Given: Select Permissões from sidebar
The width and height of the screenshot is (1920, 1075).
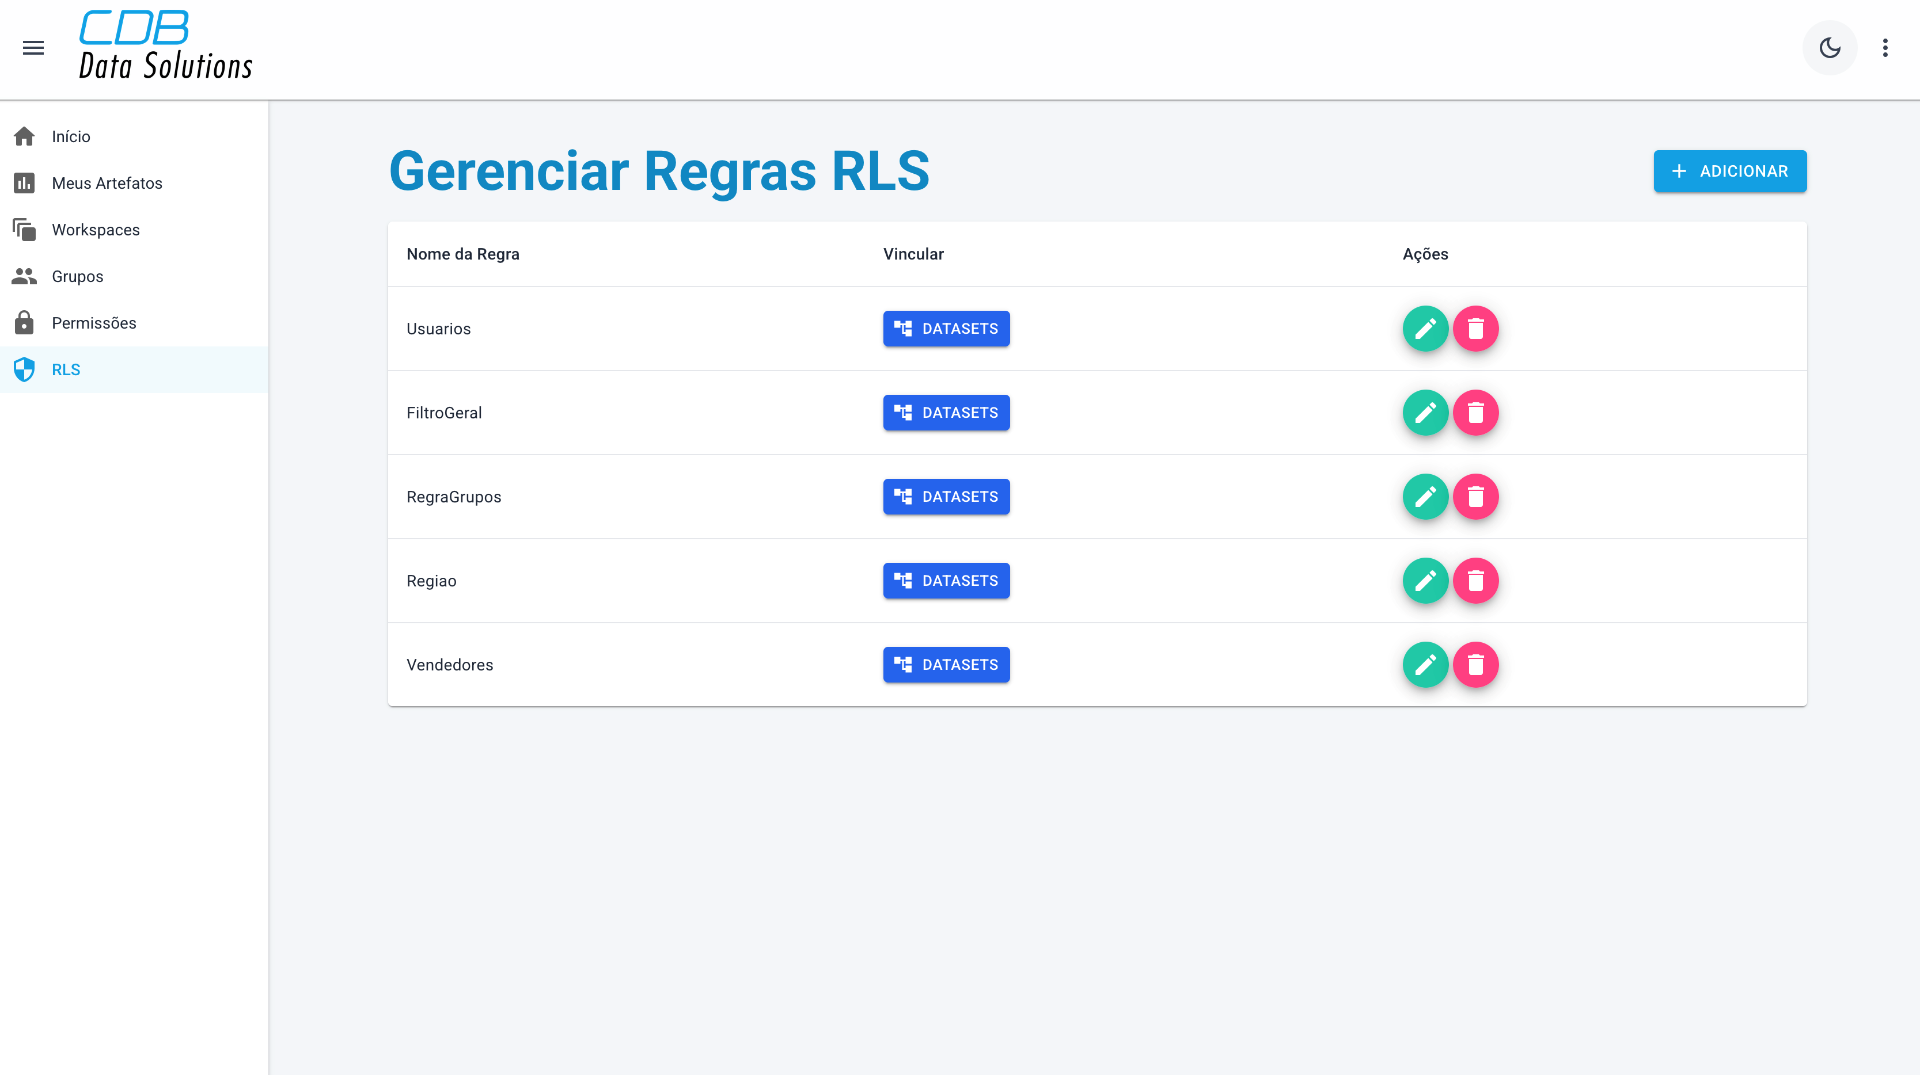Looking at the screenshot, I should 94,323.
